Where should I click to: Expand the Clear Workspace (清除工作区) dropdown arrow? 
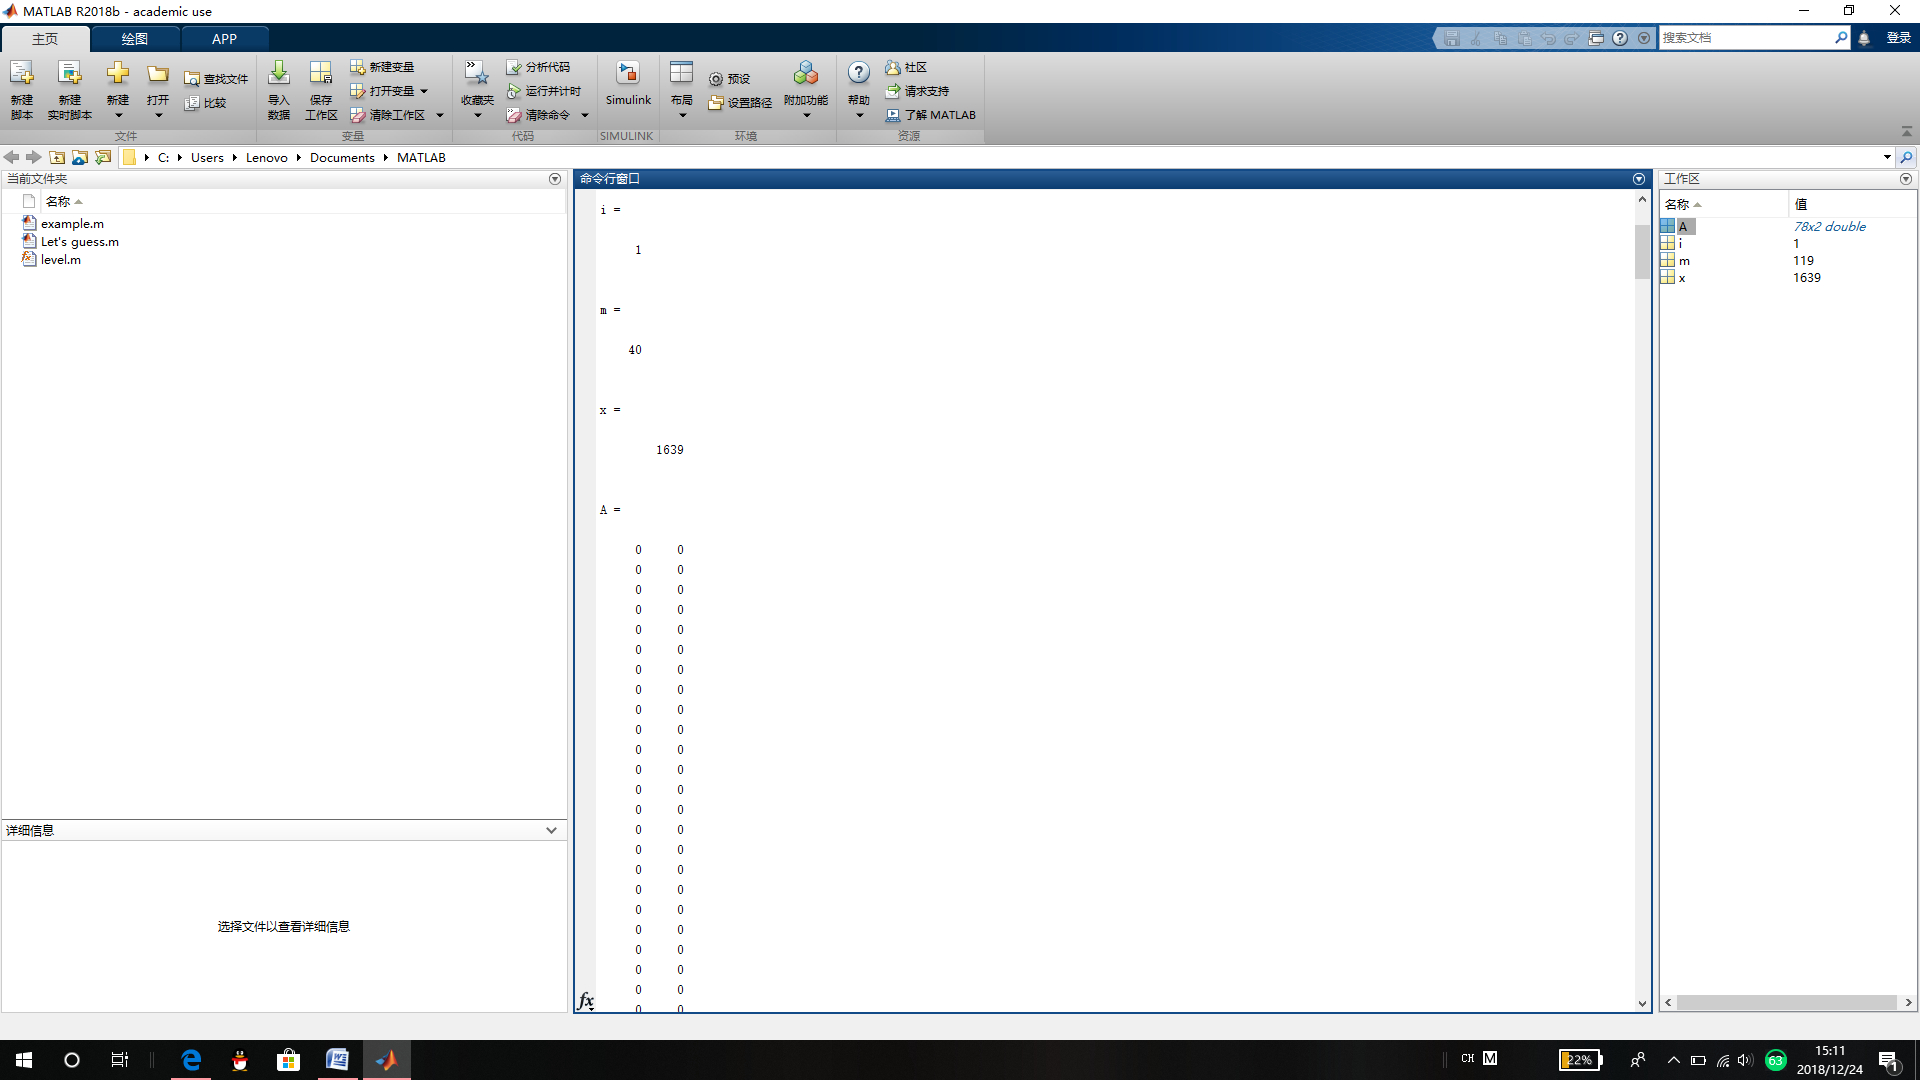(x=440, y=115)
